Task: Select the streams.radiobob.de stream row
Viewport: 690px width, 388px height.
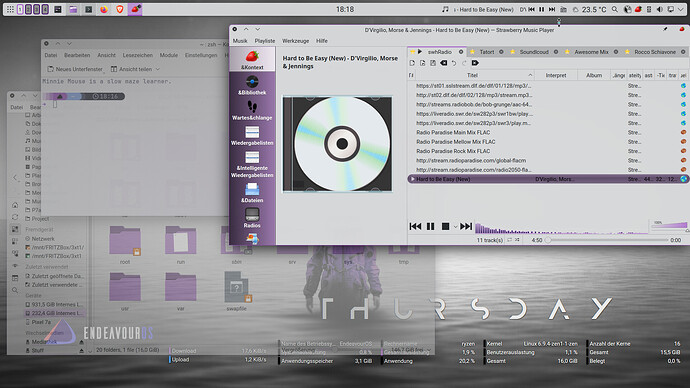Action: pyautogui.click(x=547, y=104)
